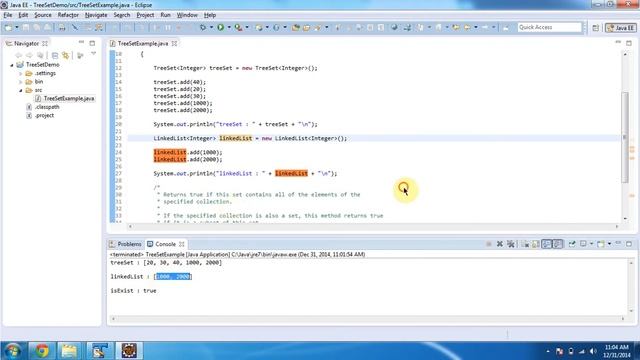
Task: Switch to the Problems tab
Action: click(125, 244)
